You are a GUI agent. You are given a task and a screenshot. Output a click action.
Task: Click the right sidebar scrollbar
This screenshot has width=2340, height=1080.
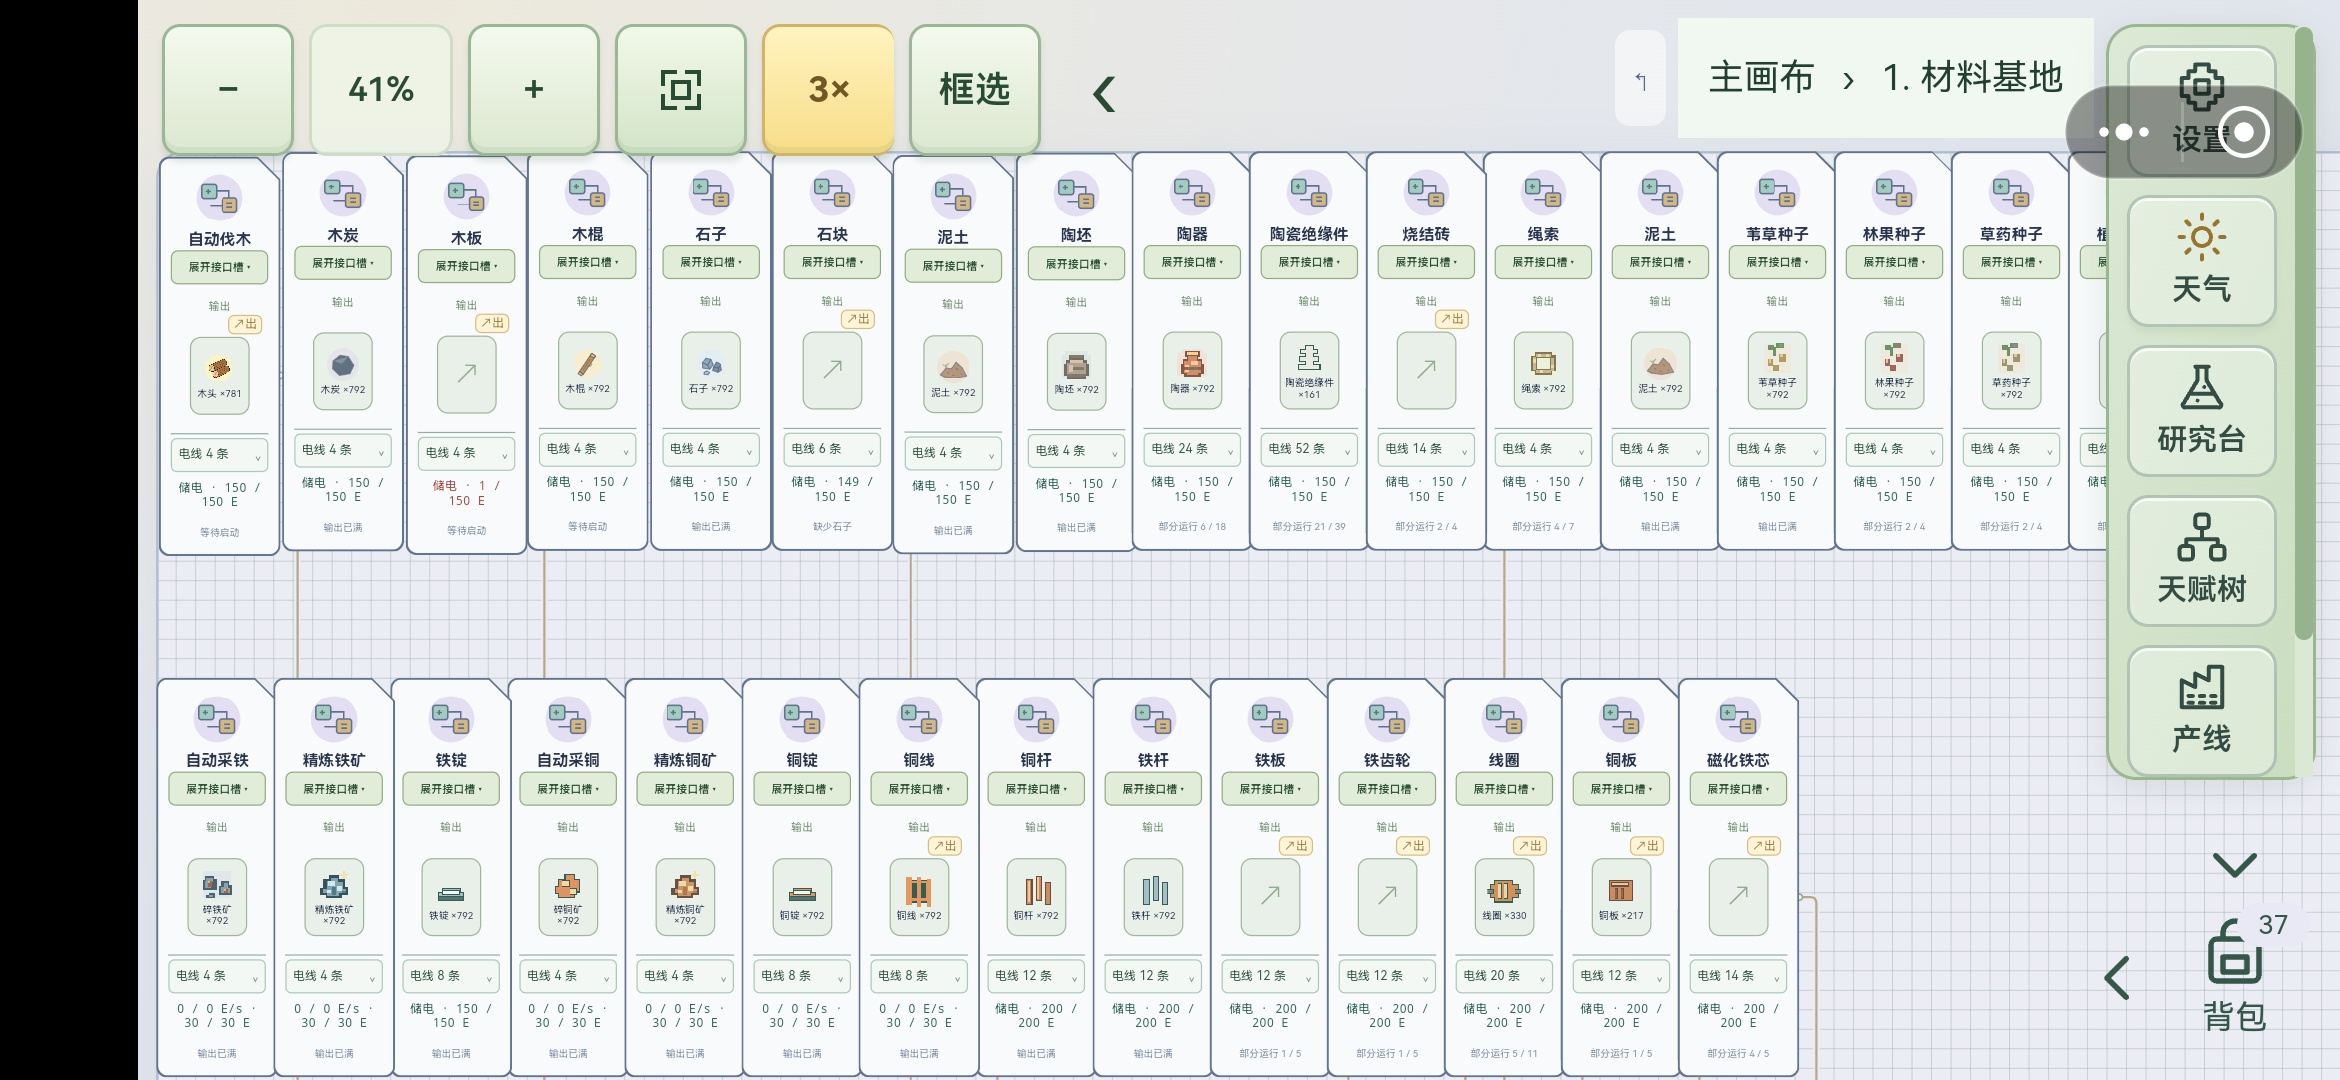point(2304,335)
